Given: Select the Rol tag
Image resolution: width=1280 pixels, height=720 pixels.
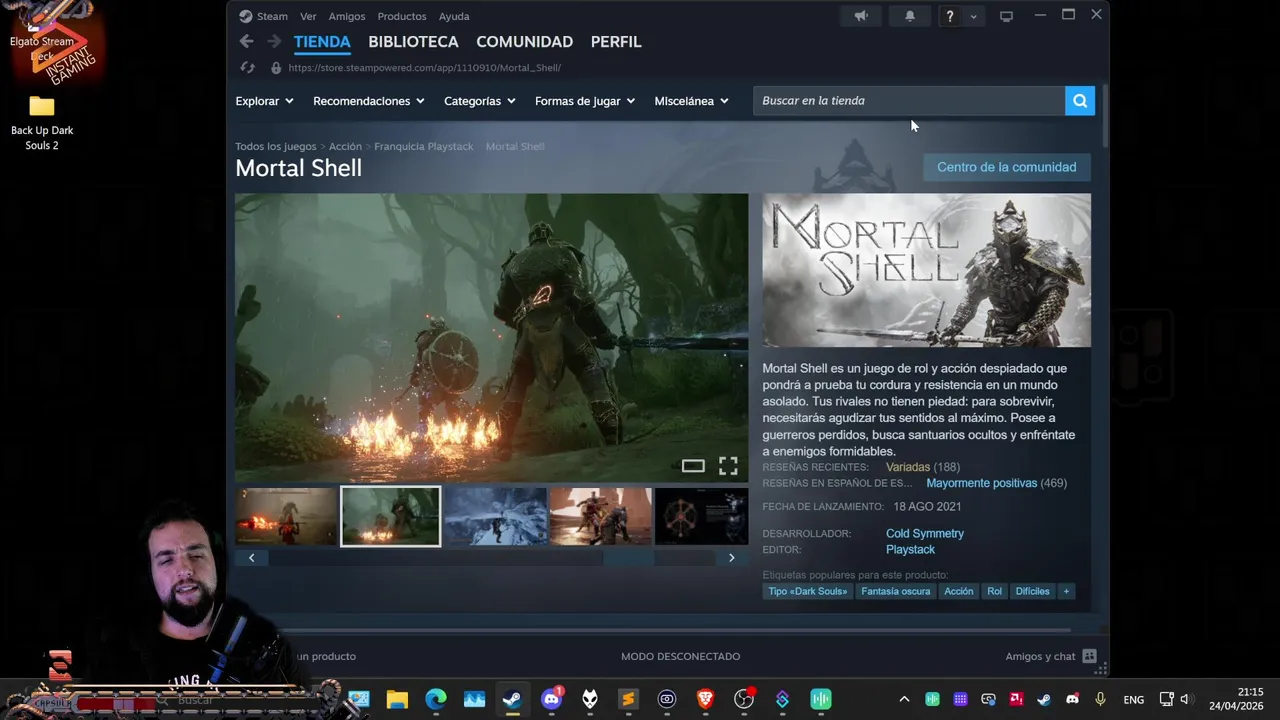Looking at the screenshot, I should click(994, 591).
